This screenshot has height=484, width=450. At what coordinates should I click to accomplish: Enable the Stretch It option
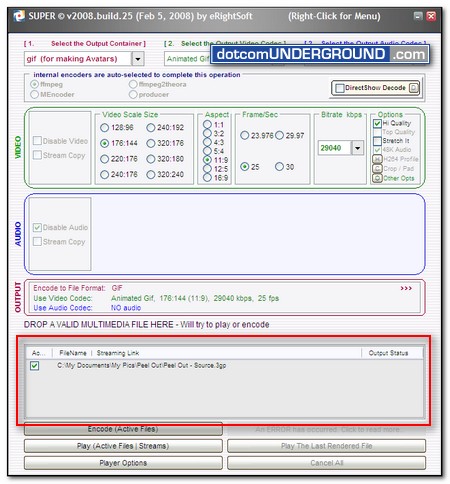pos(377,141)
